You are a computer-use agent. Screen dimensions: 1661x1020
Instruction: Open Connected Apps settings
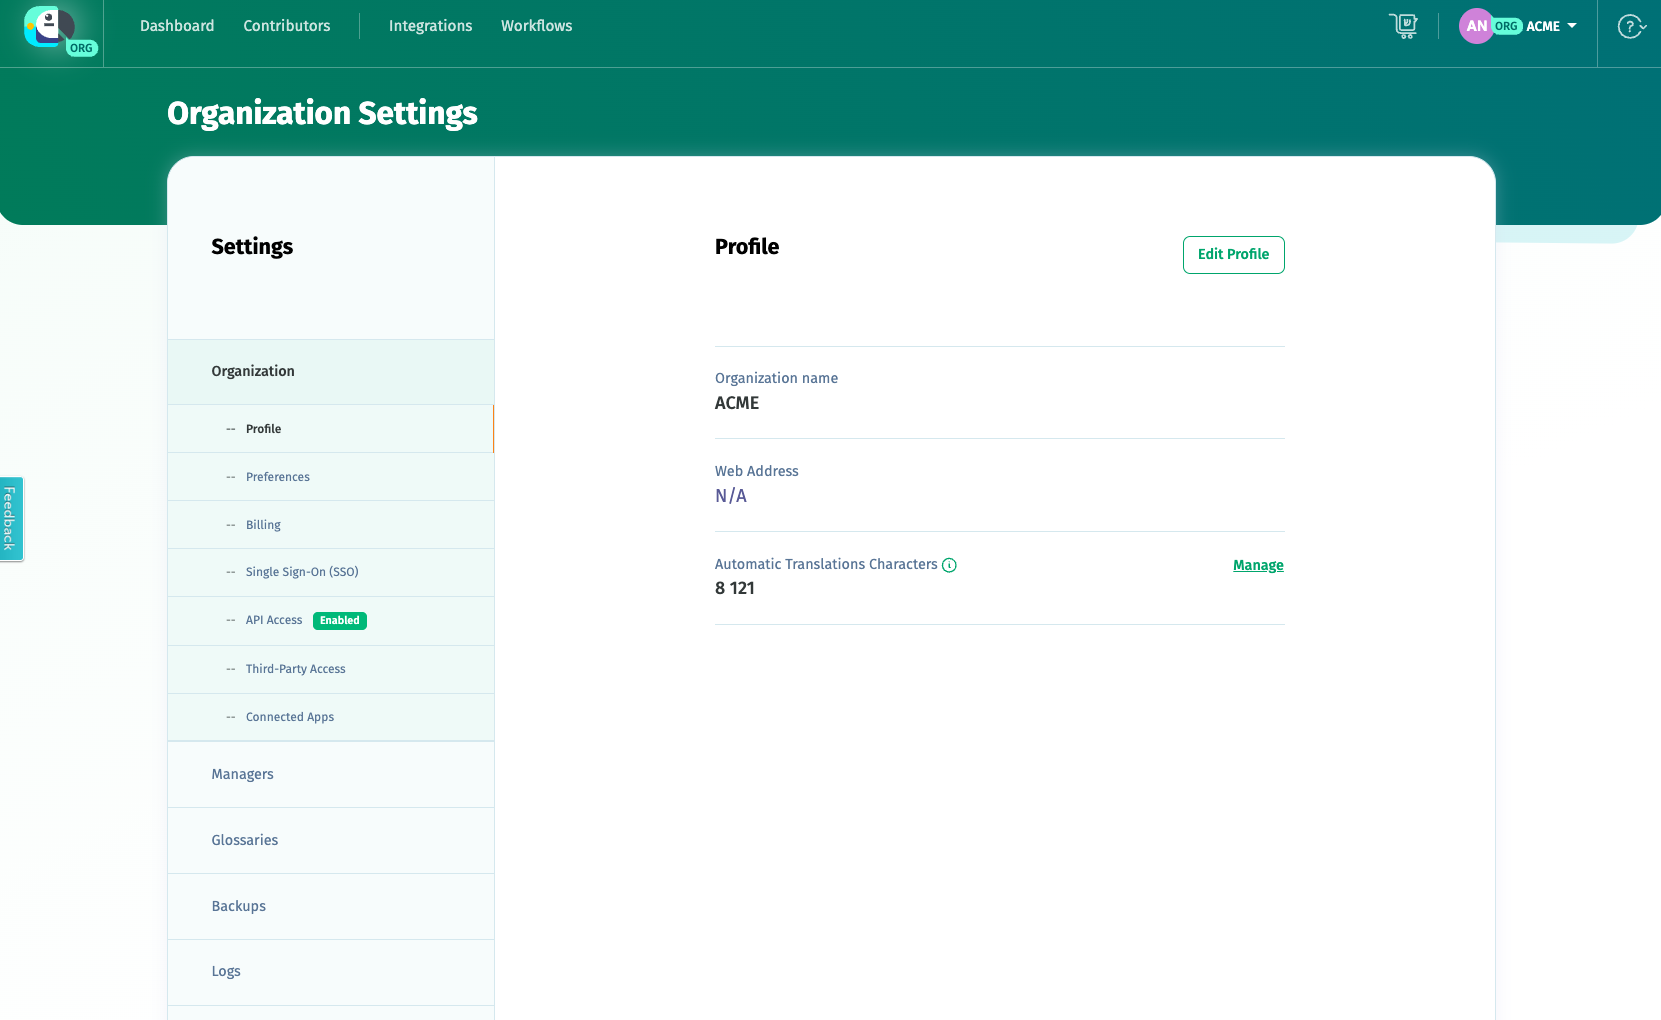click(x=331, y=717)
